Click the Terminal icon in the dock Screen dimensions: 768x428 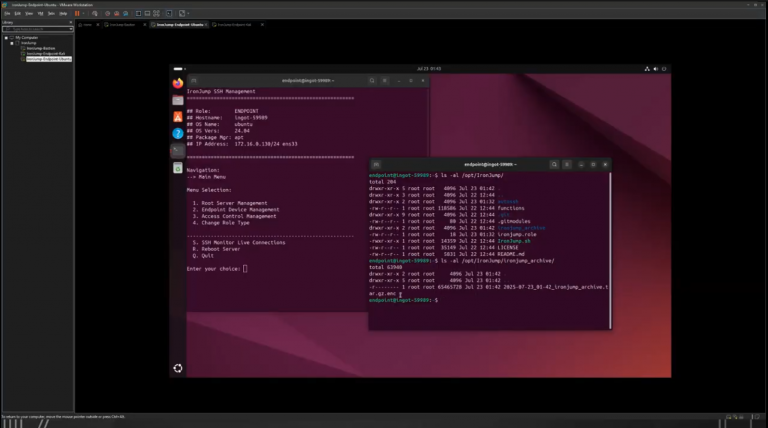[x=178, y=151]
